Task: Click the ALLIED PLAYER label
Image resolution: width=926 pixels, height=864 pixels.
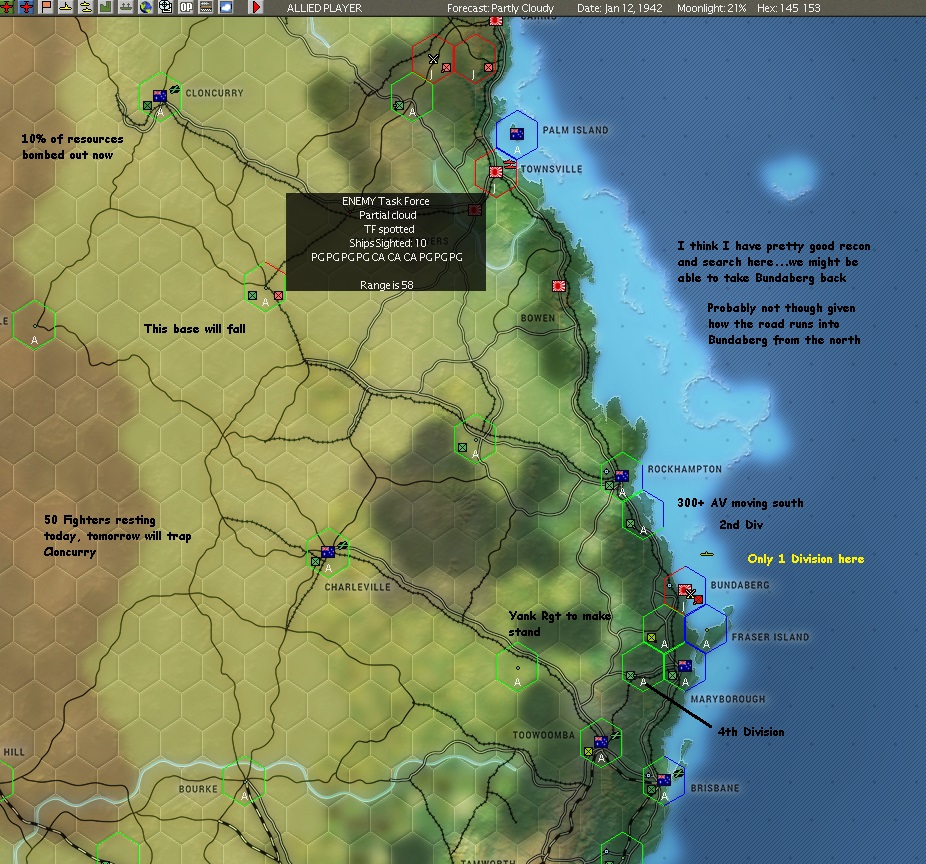Action: click(324, 8)
